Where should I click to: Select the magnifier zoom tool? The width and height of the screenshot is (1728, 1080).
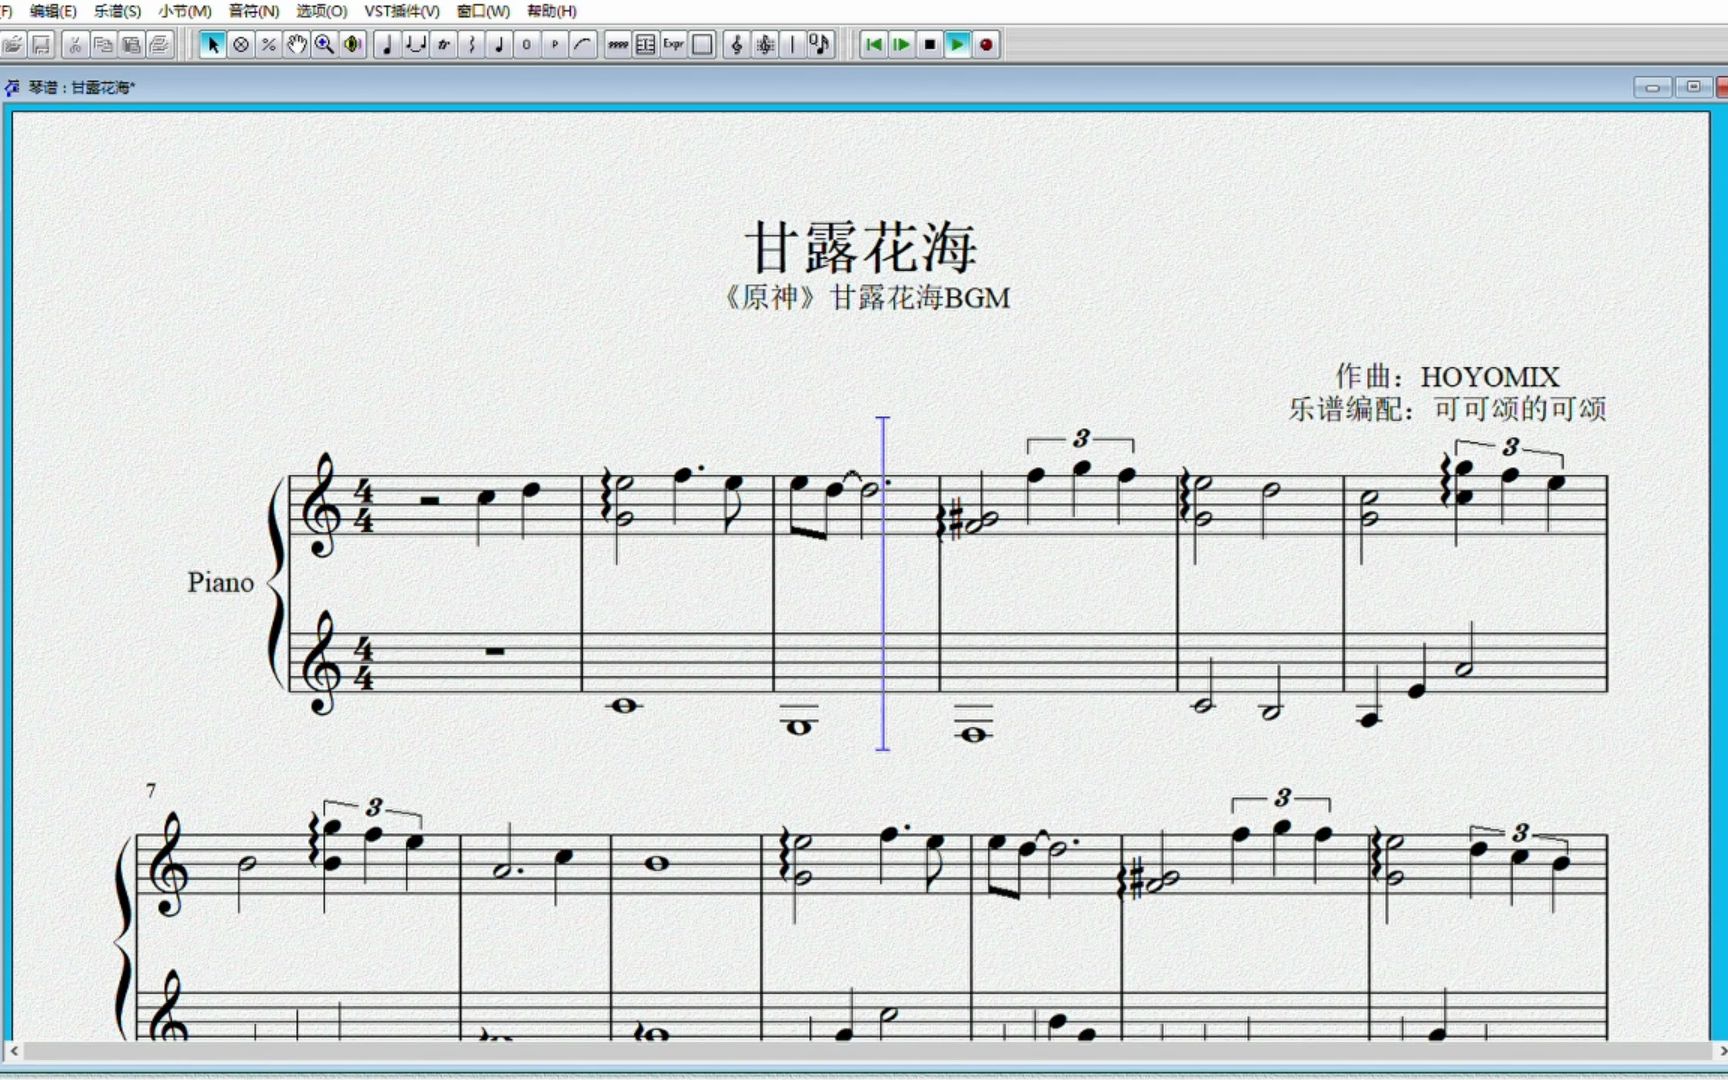pos(324,44)
